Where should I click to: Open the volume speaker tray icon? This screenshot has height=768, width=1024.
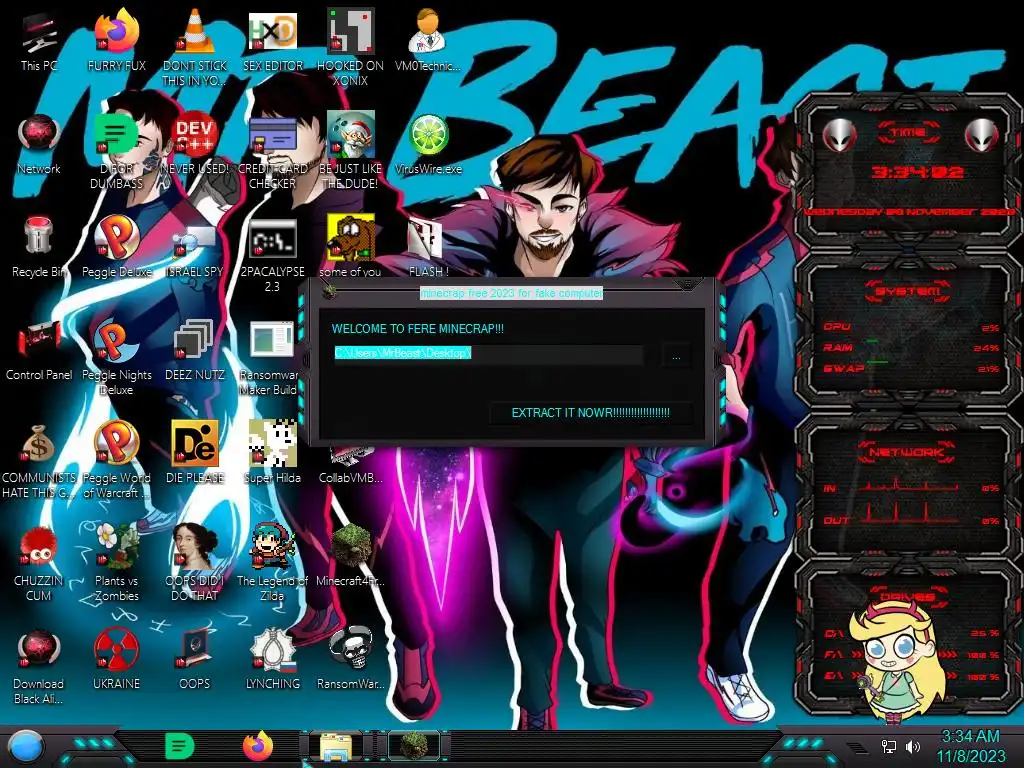coord(913,746)
